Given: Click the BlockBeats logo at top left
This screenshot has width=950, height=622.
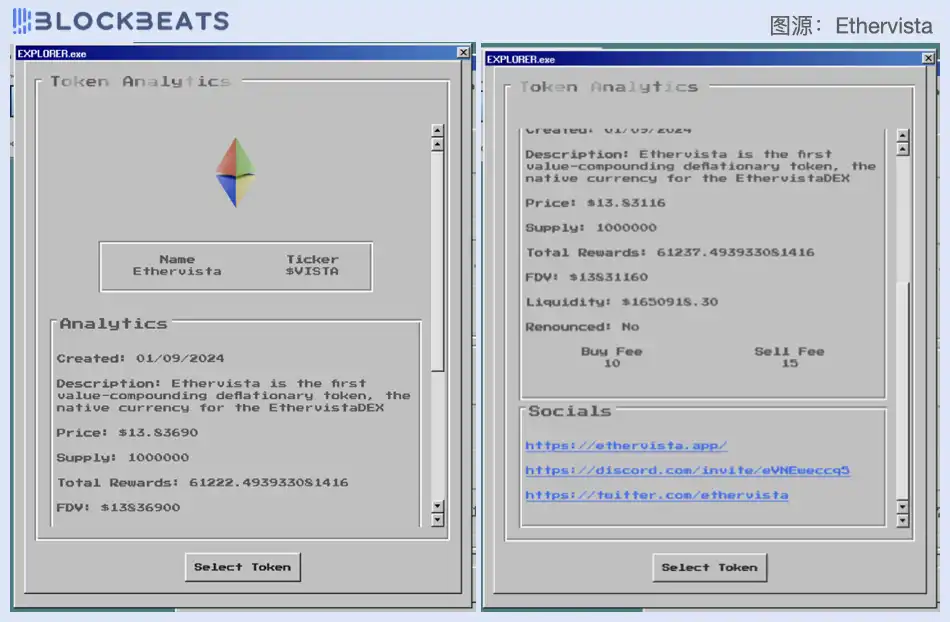Looking at the screenshot, I should (120, 20).
